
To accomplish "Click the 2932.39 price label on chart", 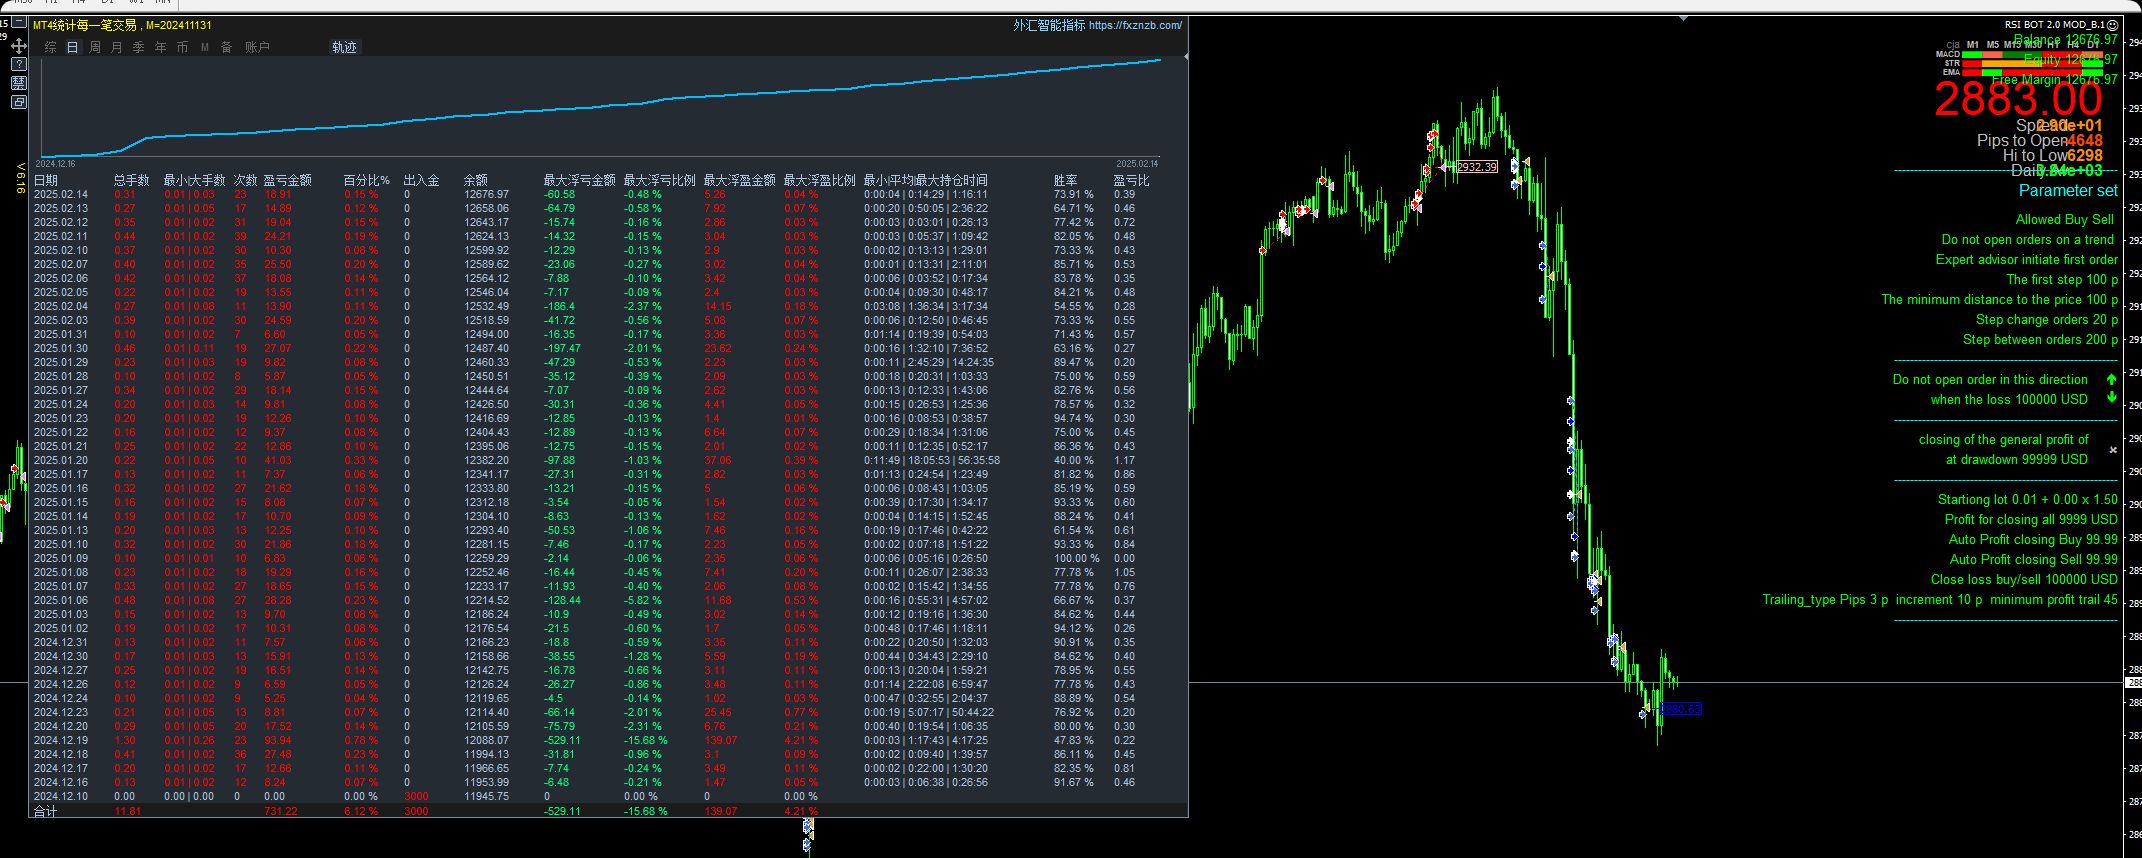I will click(1476, 167).
